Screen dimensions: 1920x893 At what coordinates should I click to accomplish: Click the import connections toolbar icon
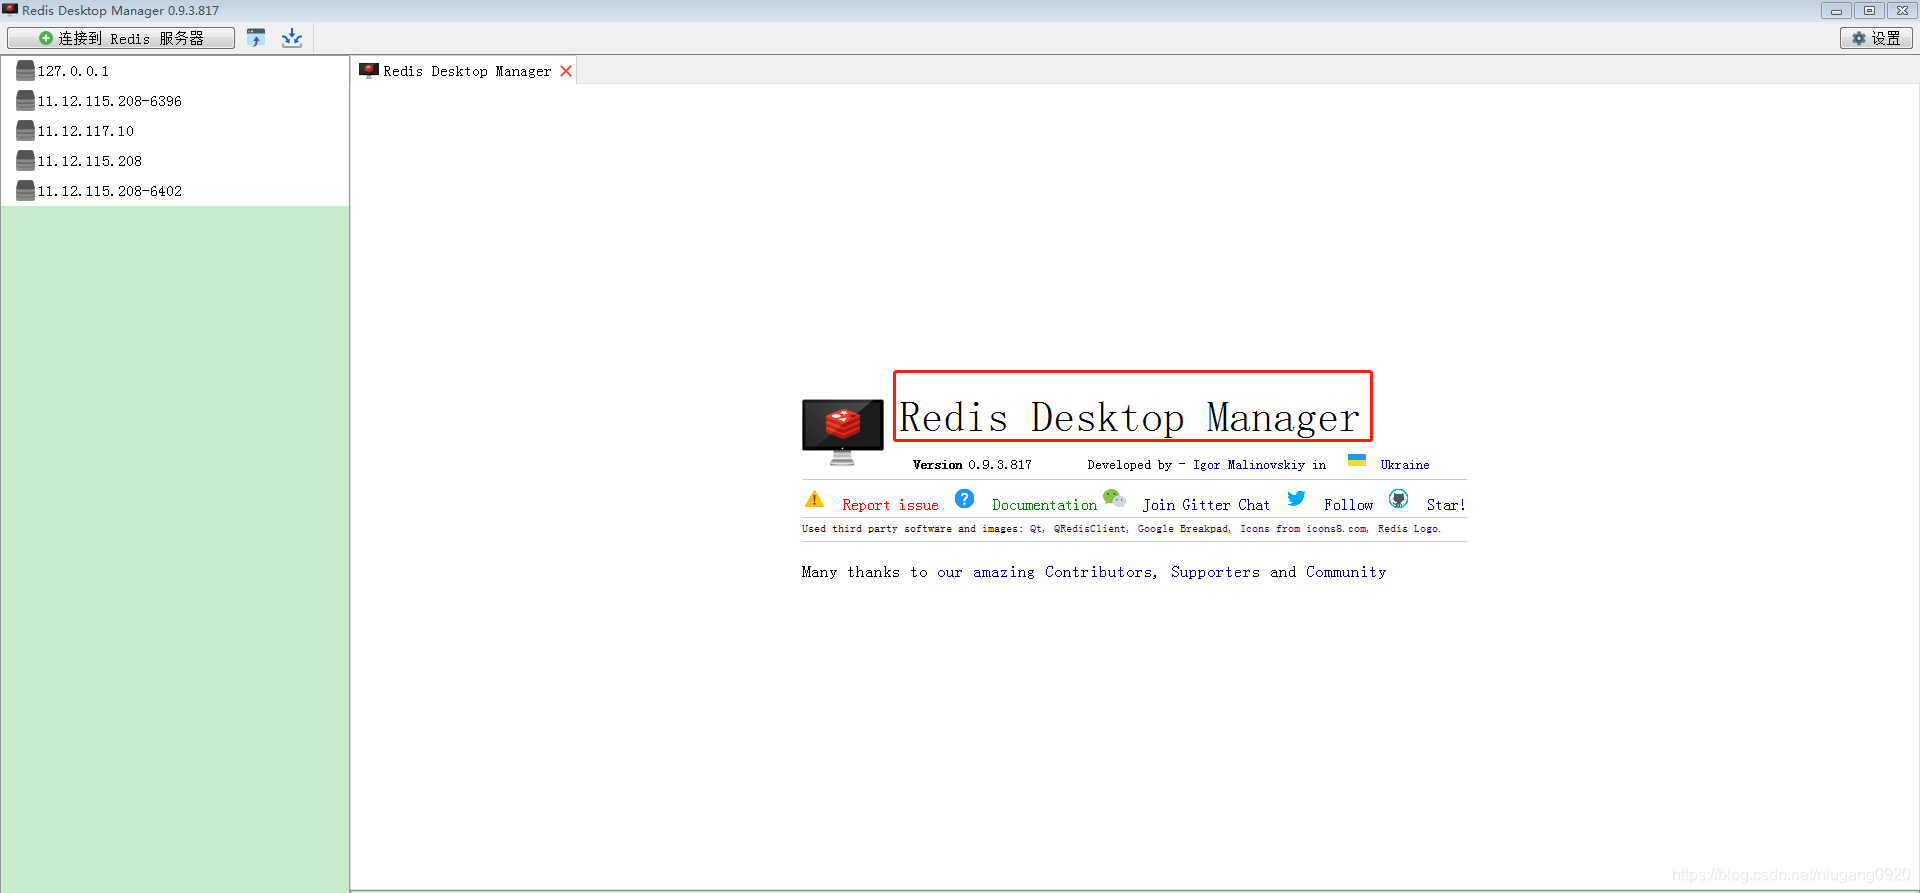(x=256, y=38)
